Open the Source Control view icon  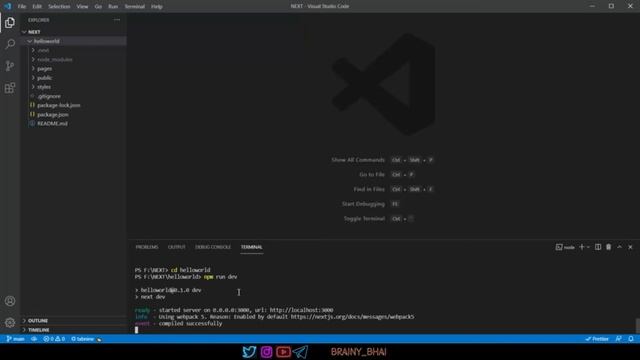coord(10,66)
